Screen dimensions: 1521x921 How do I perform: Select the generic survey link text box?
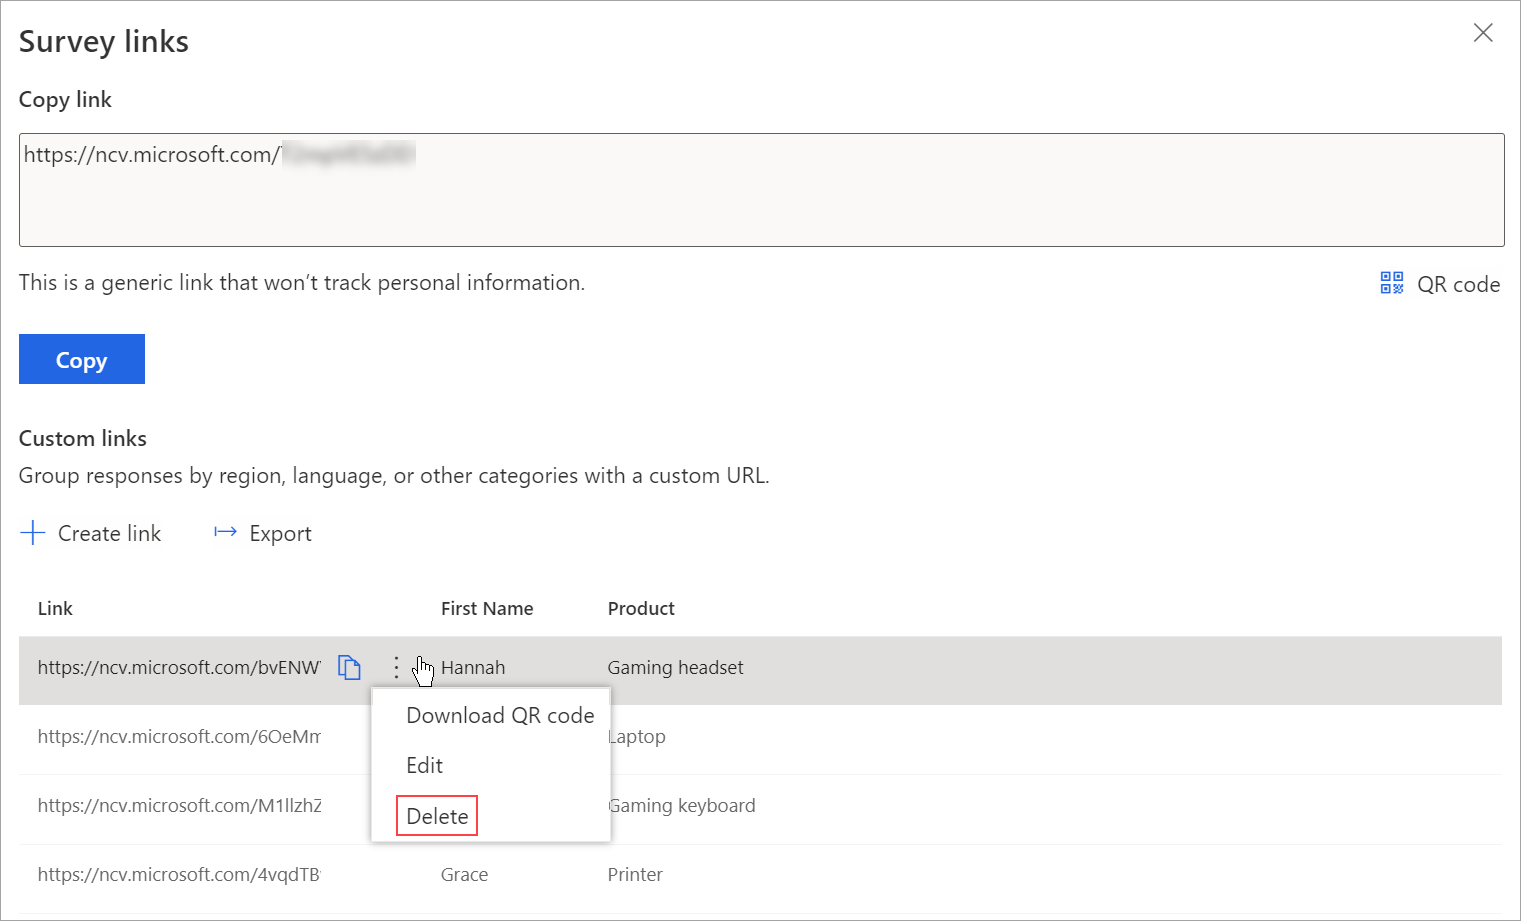click(x=760, y=190)
